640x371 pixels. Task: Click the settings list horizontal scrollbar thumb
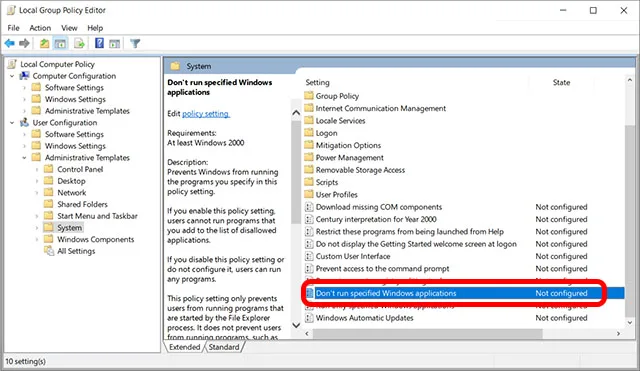[428, 334]
